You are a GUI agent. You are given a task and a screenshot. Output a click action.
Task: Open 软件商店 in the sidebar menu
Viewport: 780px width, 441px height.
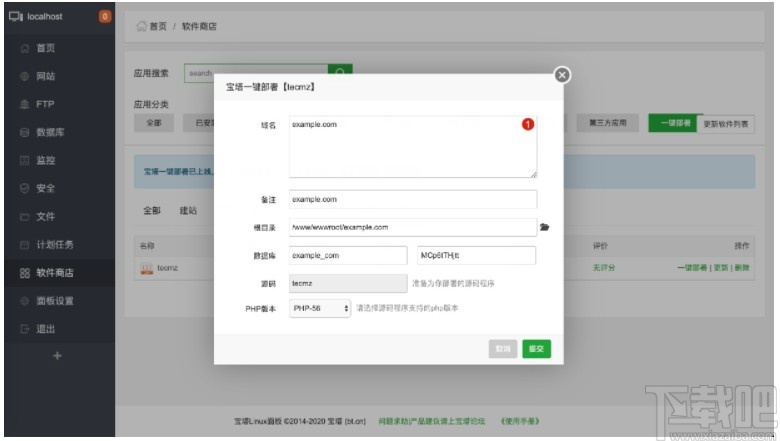[x=55, y=273]
